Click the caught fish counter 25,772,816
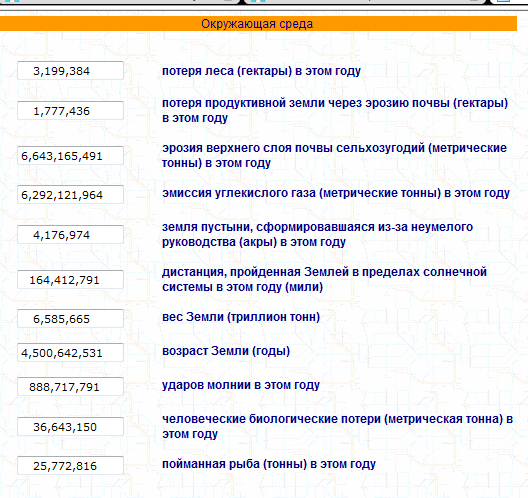Viewport: 528px width, 498px height. [x=70, y=466]
